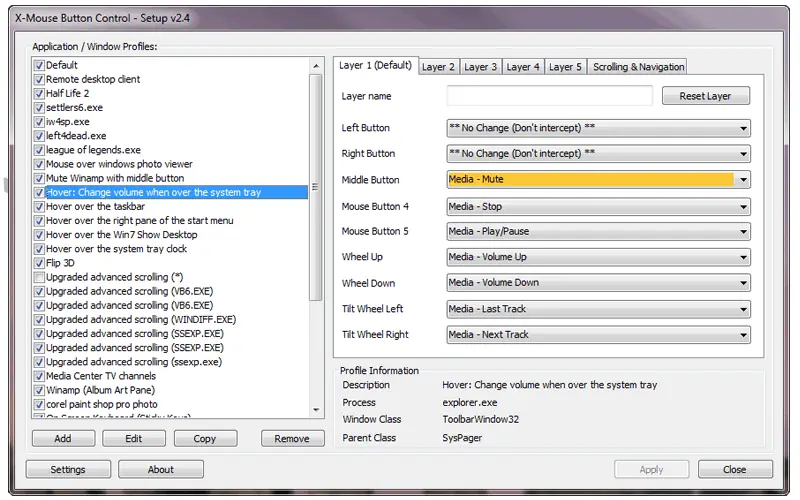The height and width of the screenshot is (500, 800).
Task: Switch to the Layer 5 tab
Action: [565, 67]
